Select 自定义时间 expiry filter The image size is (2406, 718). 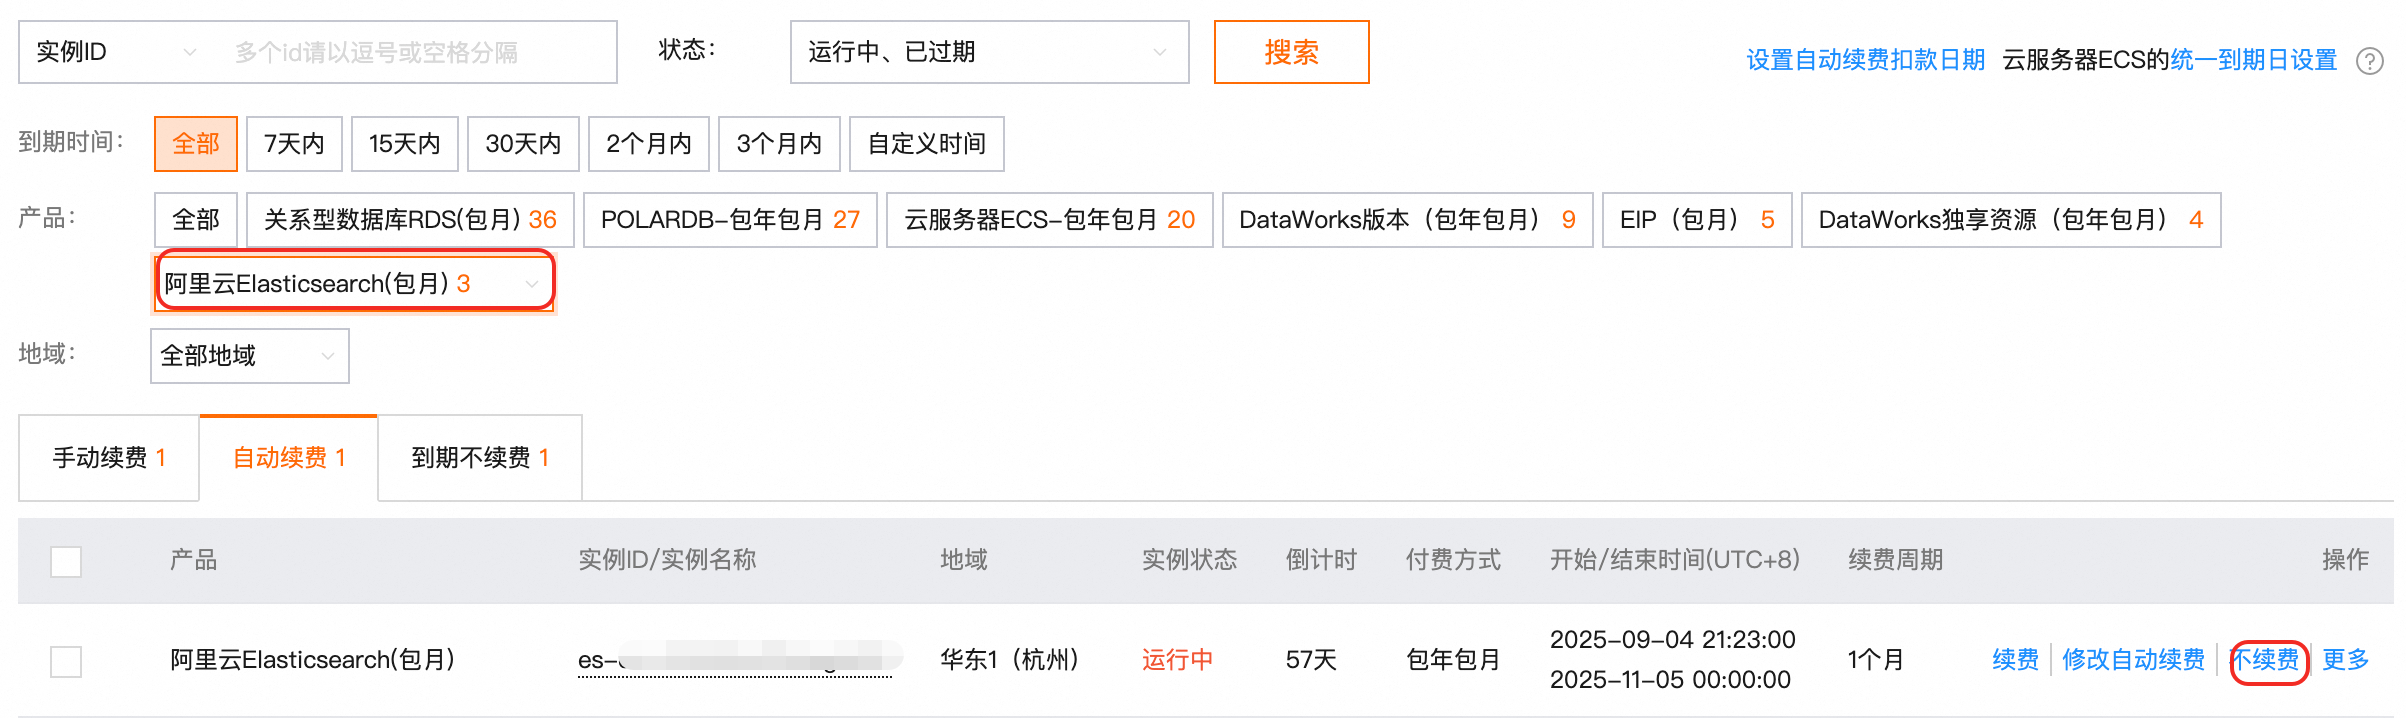click(926, 144)
